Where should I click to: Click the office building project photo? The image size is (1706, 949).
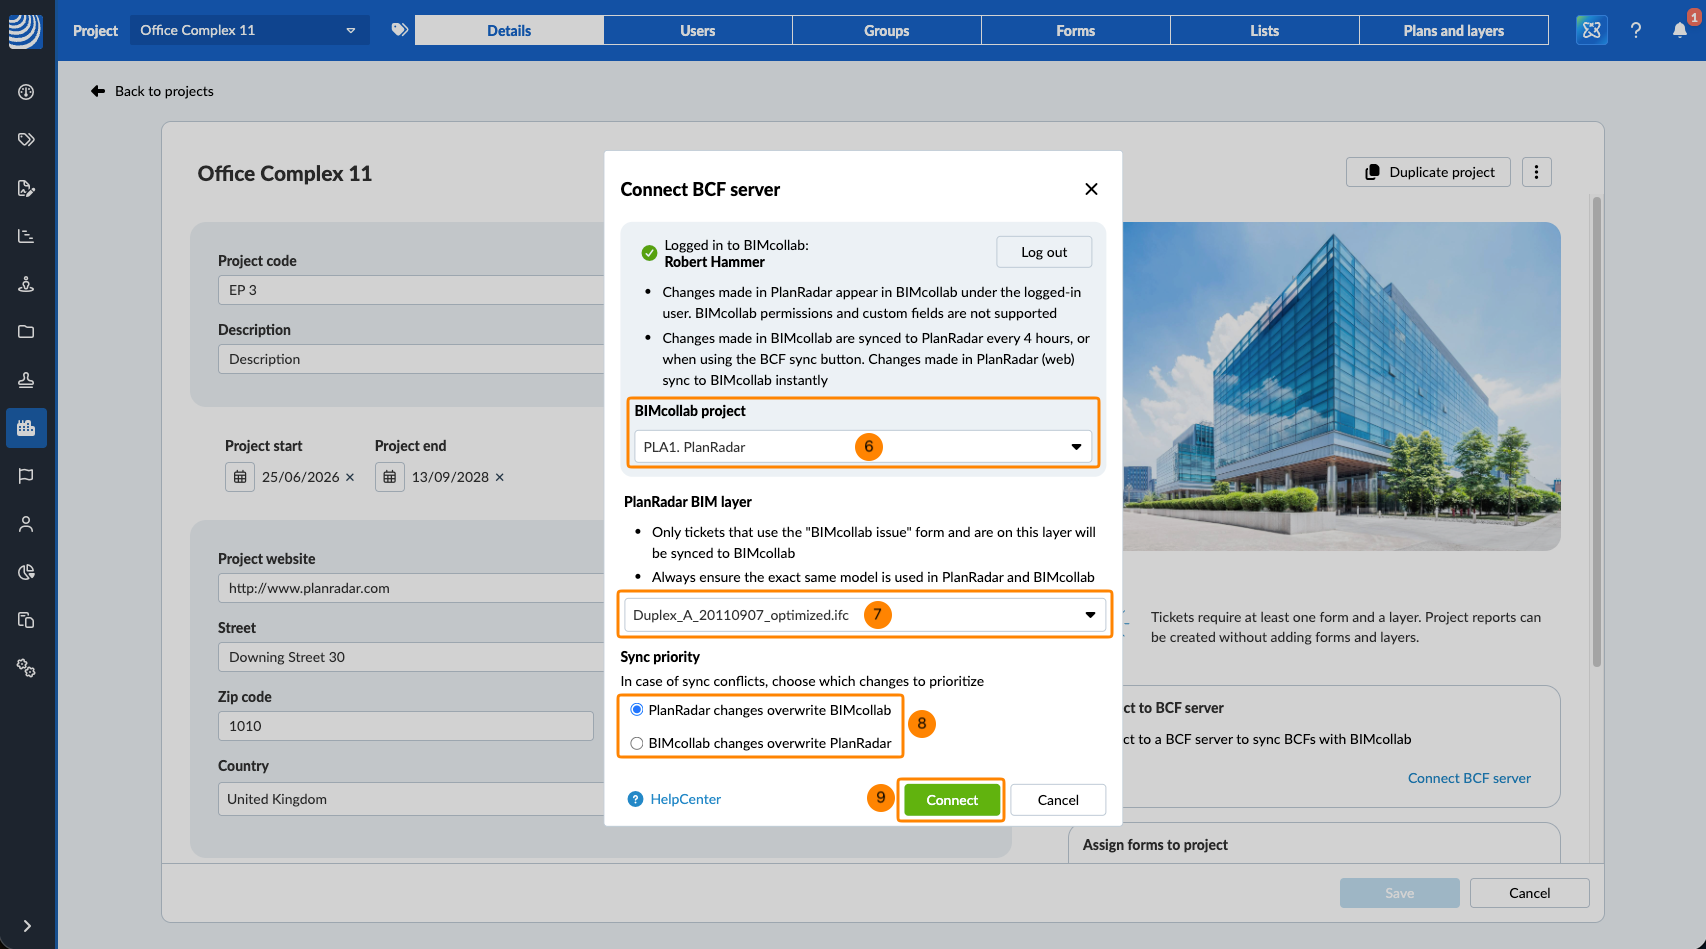click(1341, 386)
